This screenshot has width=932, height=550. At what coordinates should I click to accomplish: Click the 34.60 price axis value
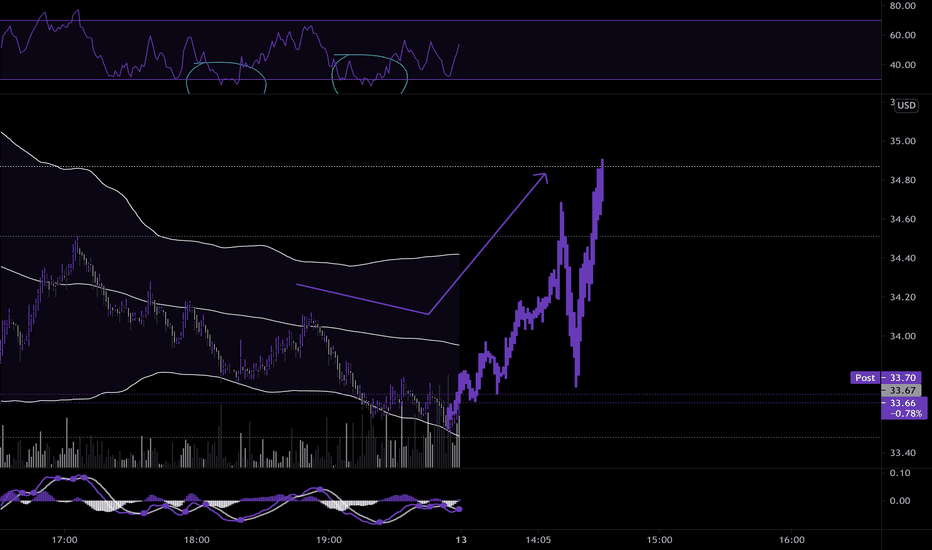point(903,219)
